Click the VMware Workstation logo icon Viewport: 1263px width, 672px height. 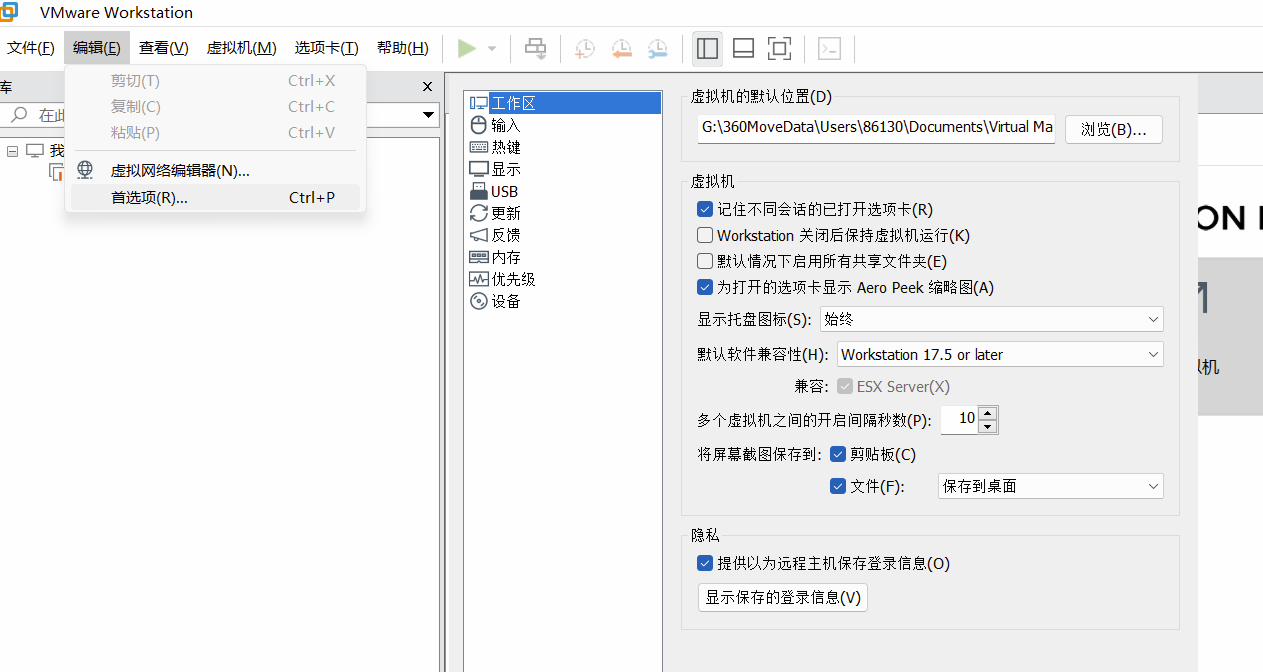pyautogui.click(x=9, y=12)
